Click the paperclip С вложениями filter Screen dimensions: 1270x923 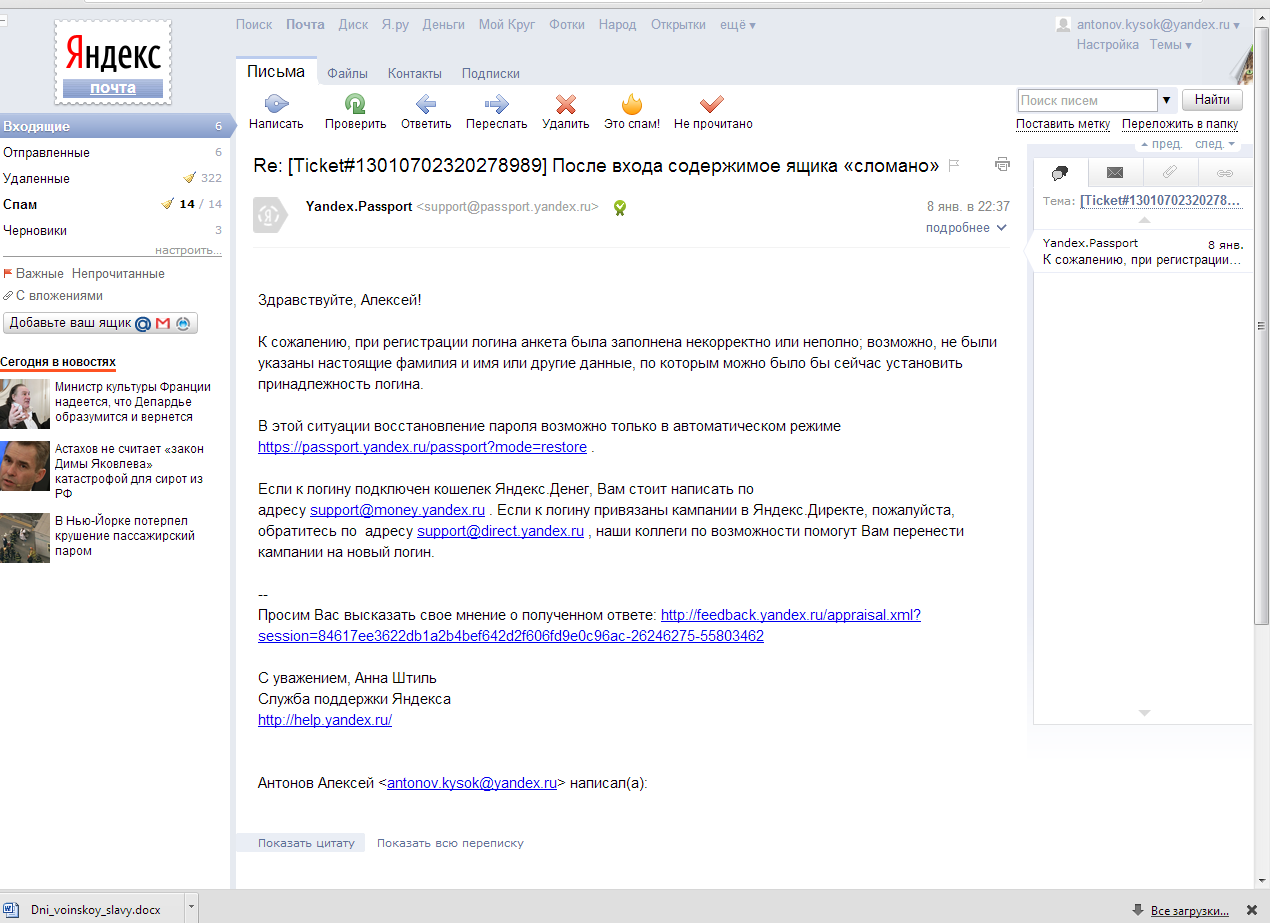[x=8, y=296]
